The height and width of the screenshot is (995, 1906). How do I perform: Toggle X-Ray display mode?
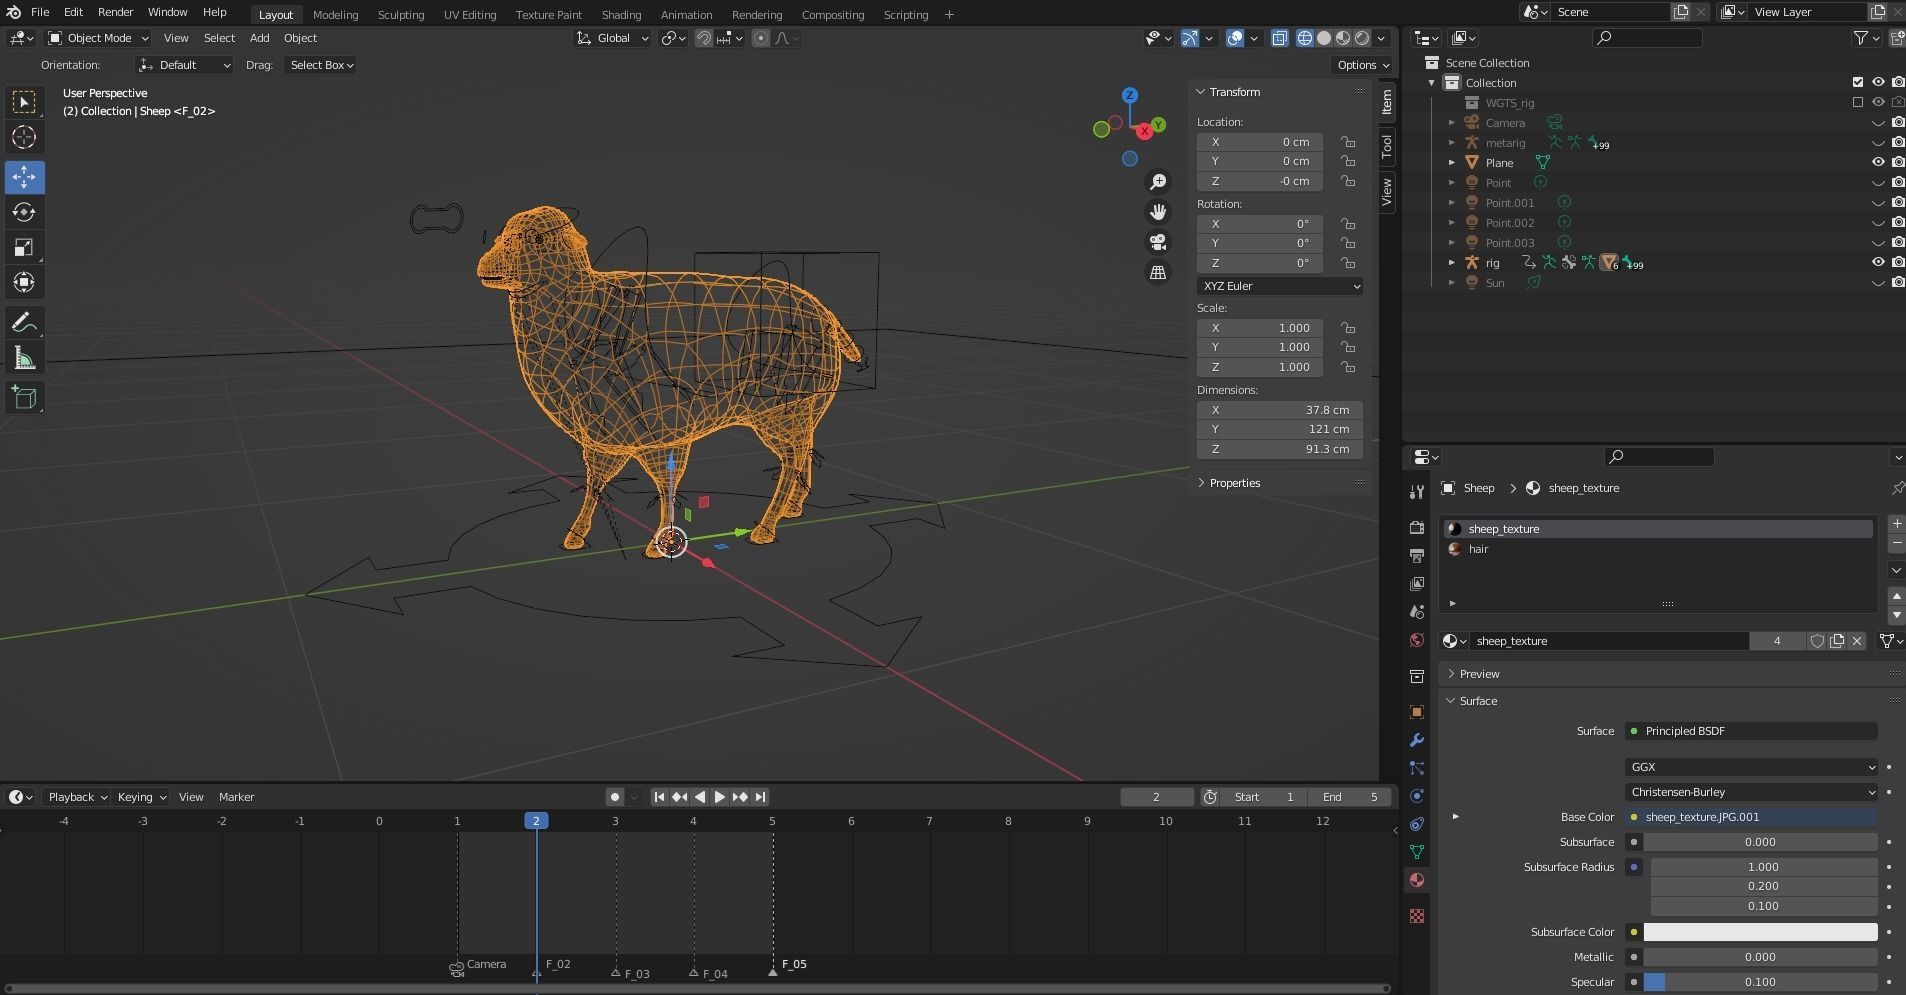[1279, 38]
